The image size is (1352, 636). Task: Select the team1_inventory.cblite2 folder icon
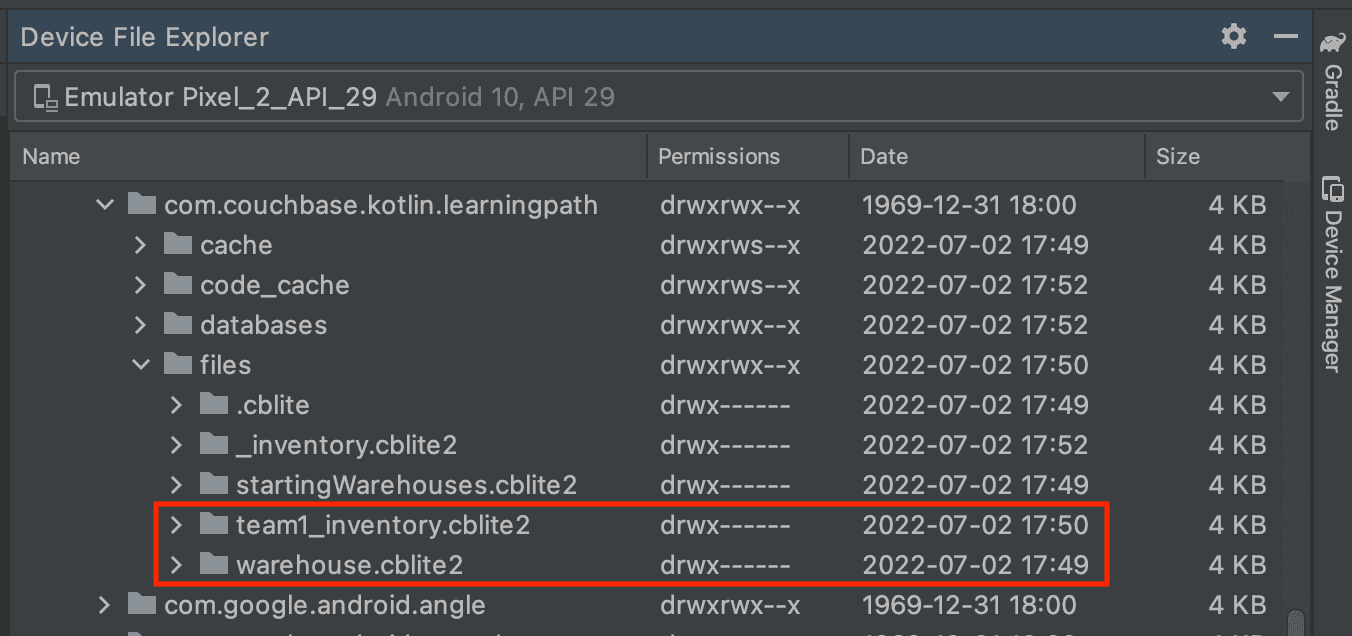click(x=214, y=525)
